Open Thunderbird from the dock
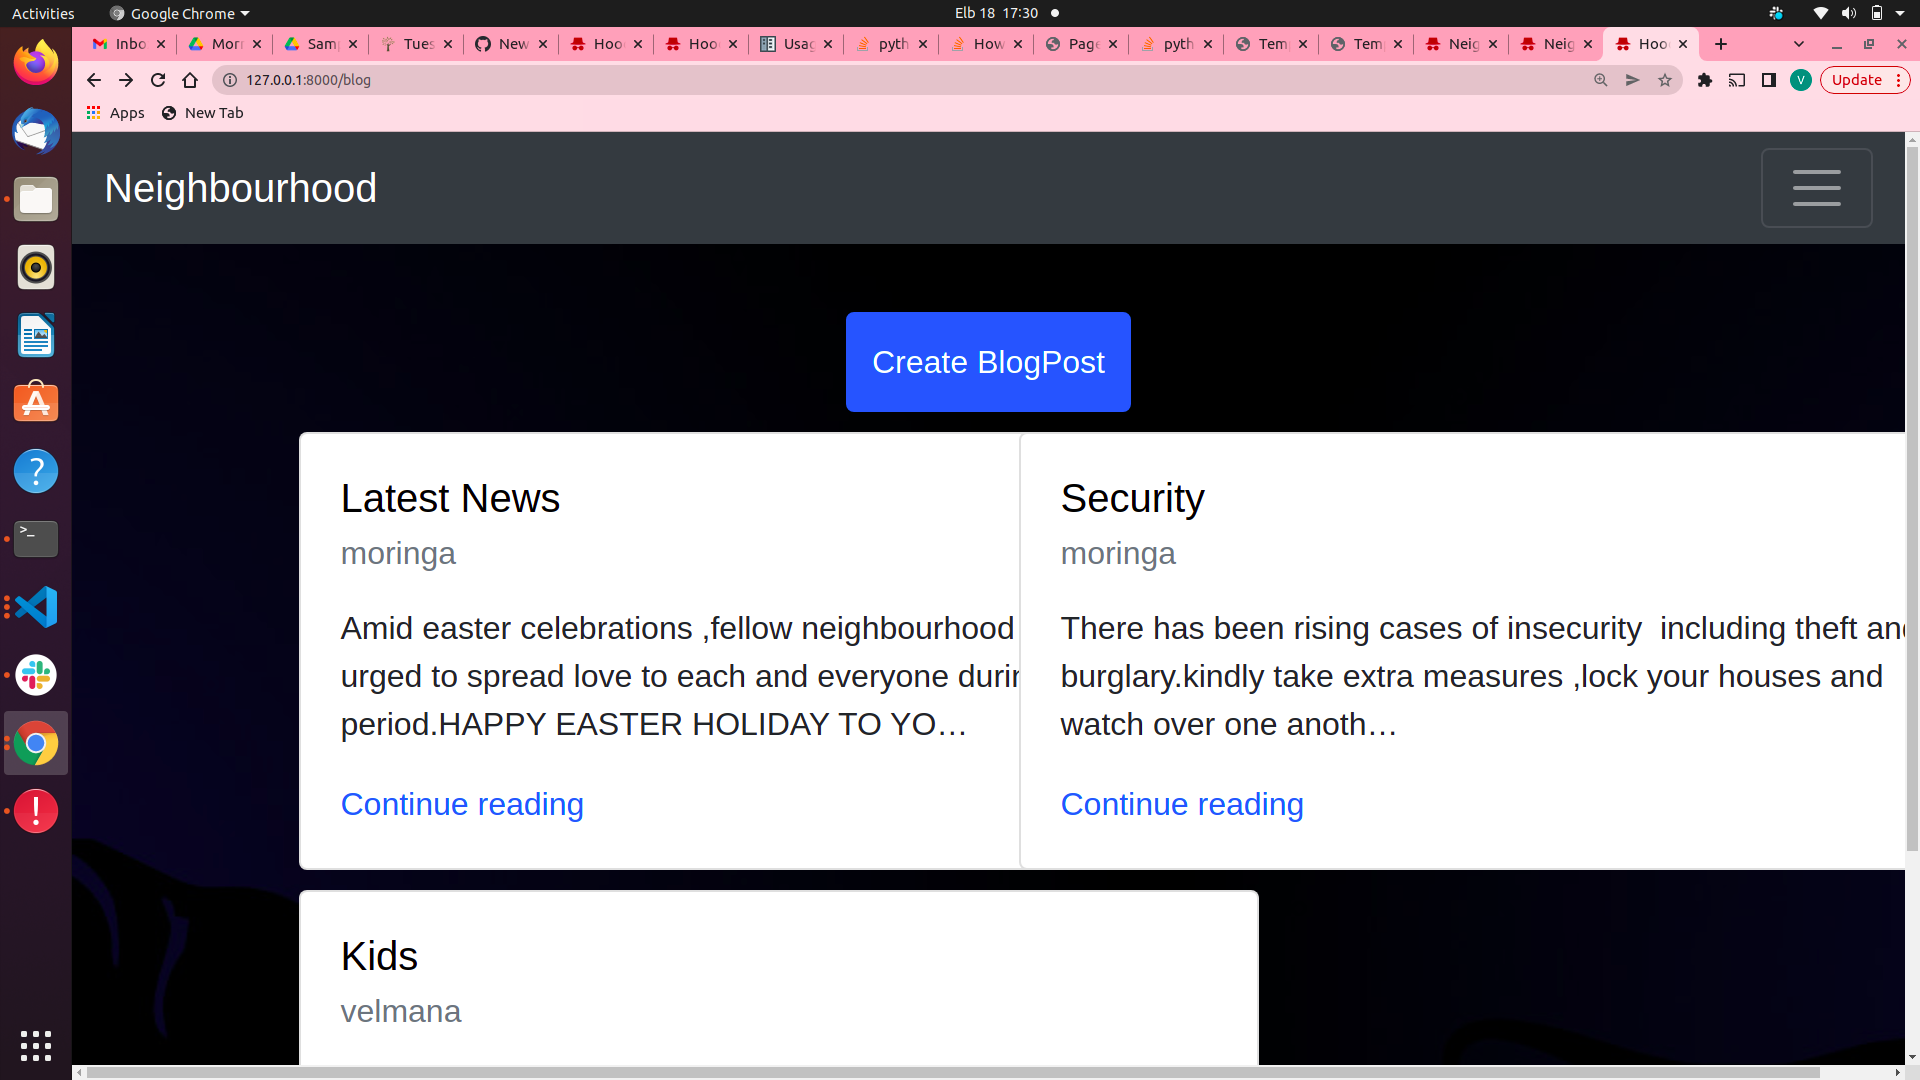The image size is (1920, 1080). point(36,131)
